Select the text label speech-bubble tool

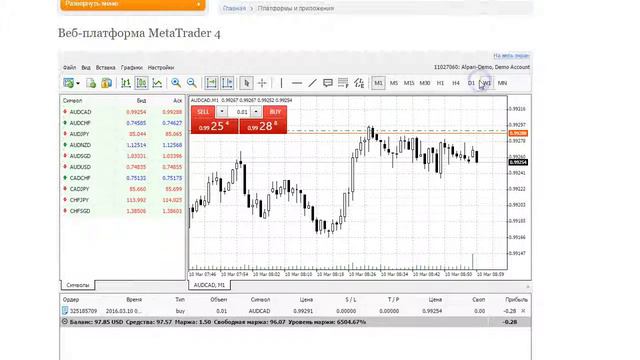click(x=327, y=83)
